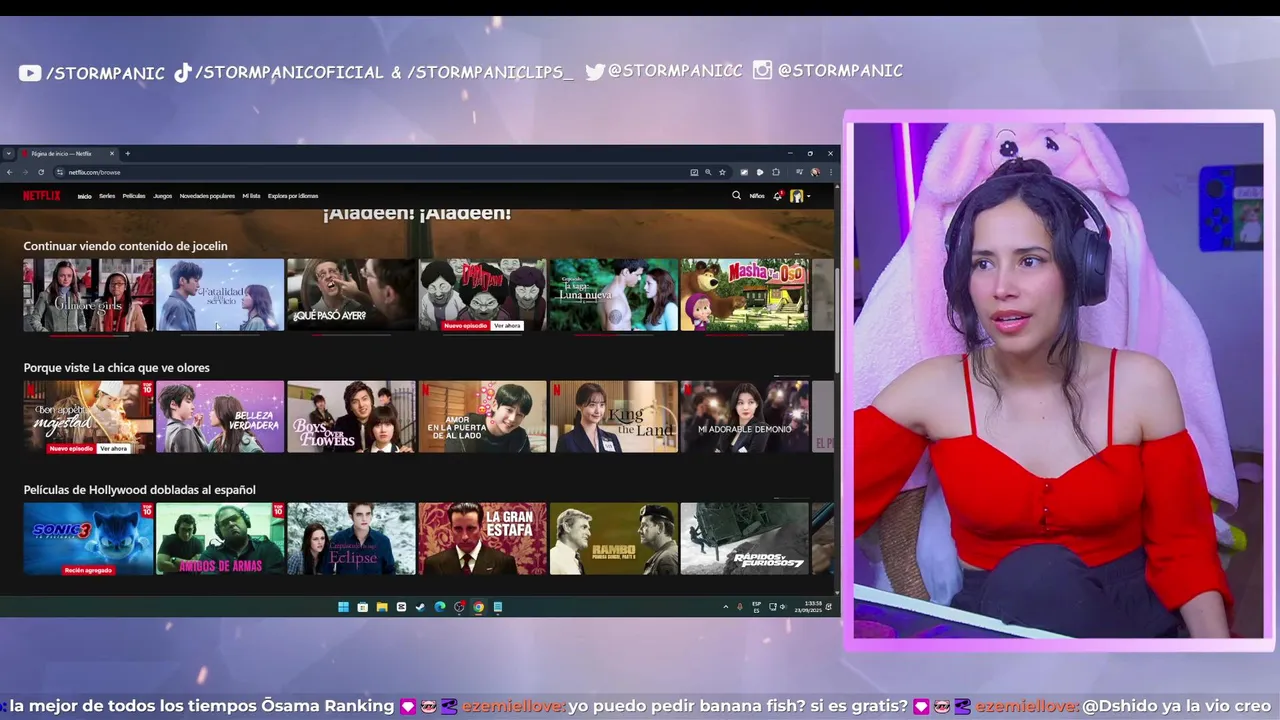Open the Juegos menu item

point(162,196)
